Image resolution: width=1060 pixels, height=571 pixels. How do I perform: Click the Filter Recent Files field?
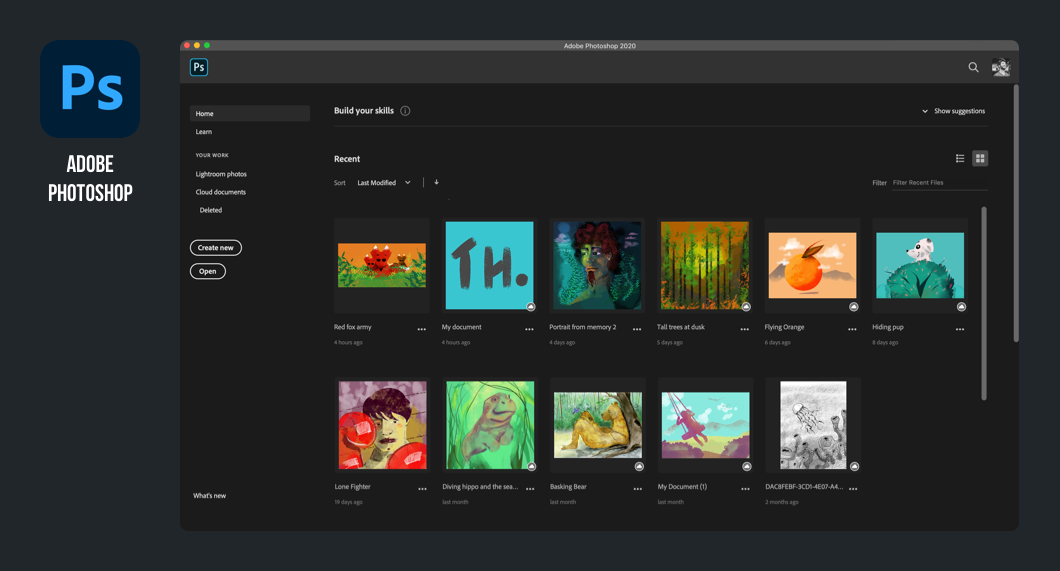click(x=940, y=182)
